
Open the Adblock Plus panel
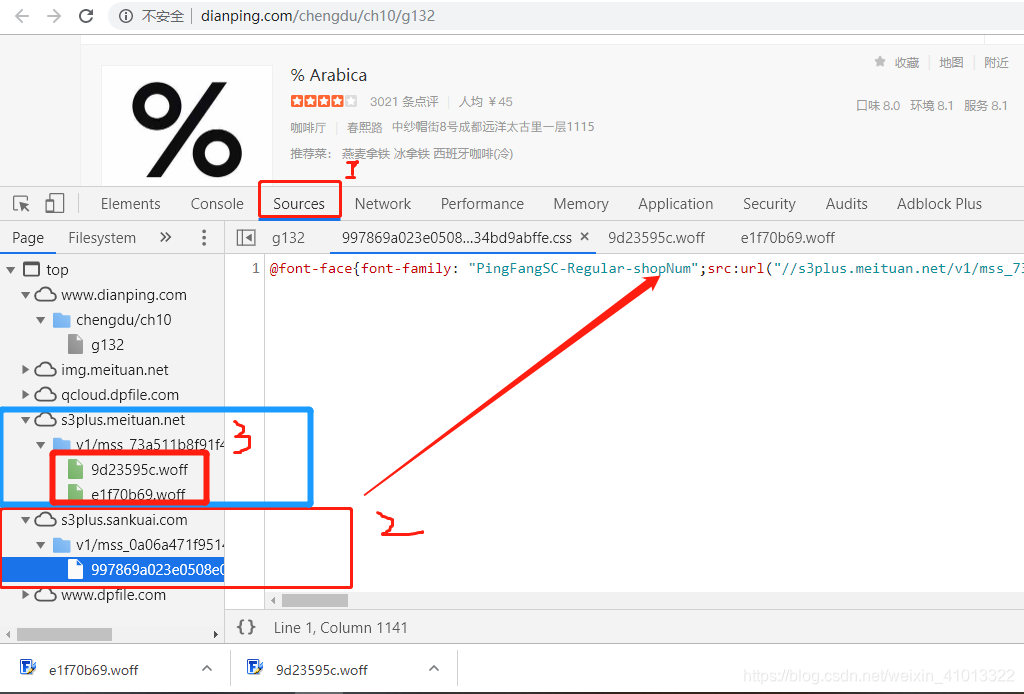coord(939,204)
